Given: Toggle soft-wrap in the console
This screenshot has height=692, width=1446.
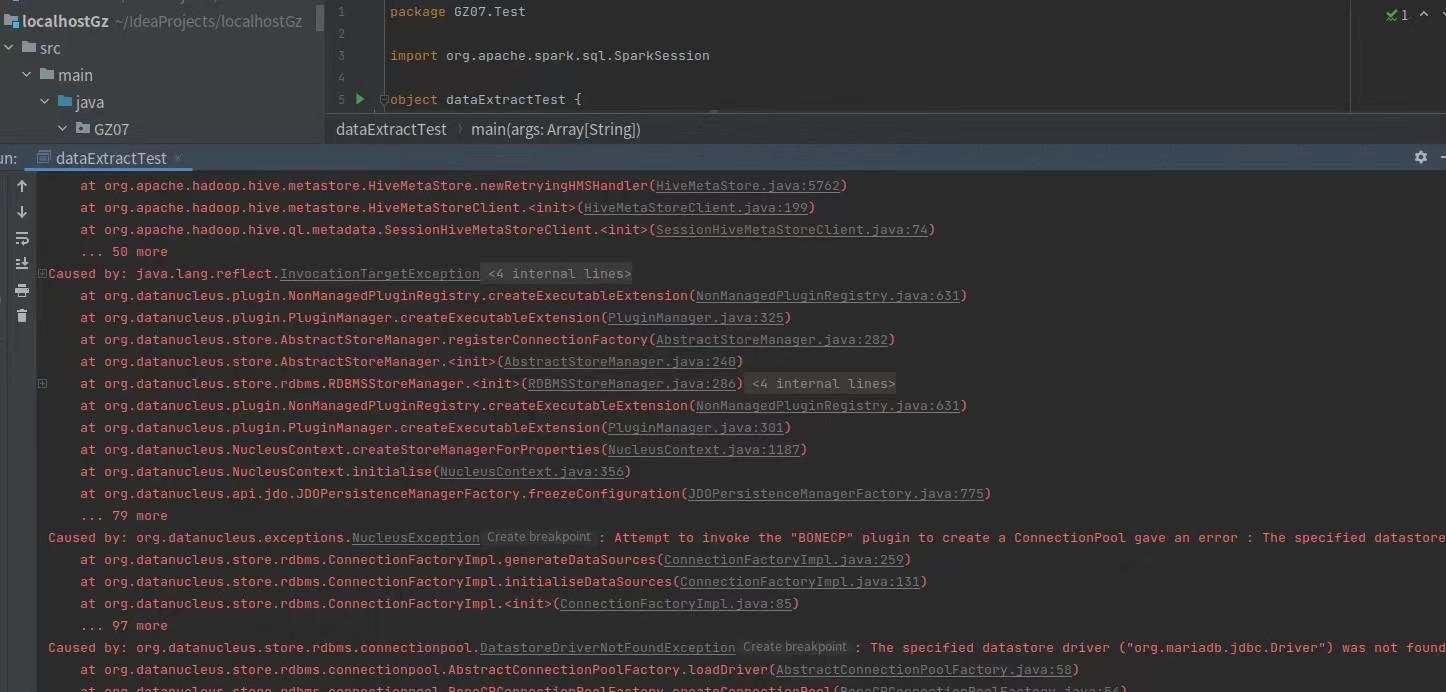Looking at the screenshot, I should (22, 238).
